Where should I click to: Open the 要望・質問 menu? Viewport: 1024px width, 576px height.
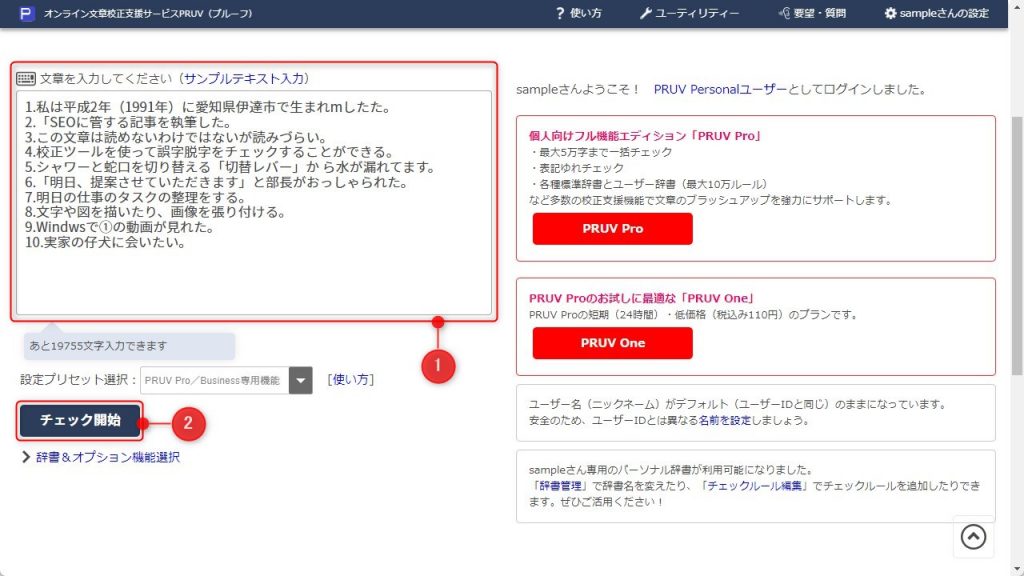tap(812, 13)
